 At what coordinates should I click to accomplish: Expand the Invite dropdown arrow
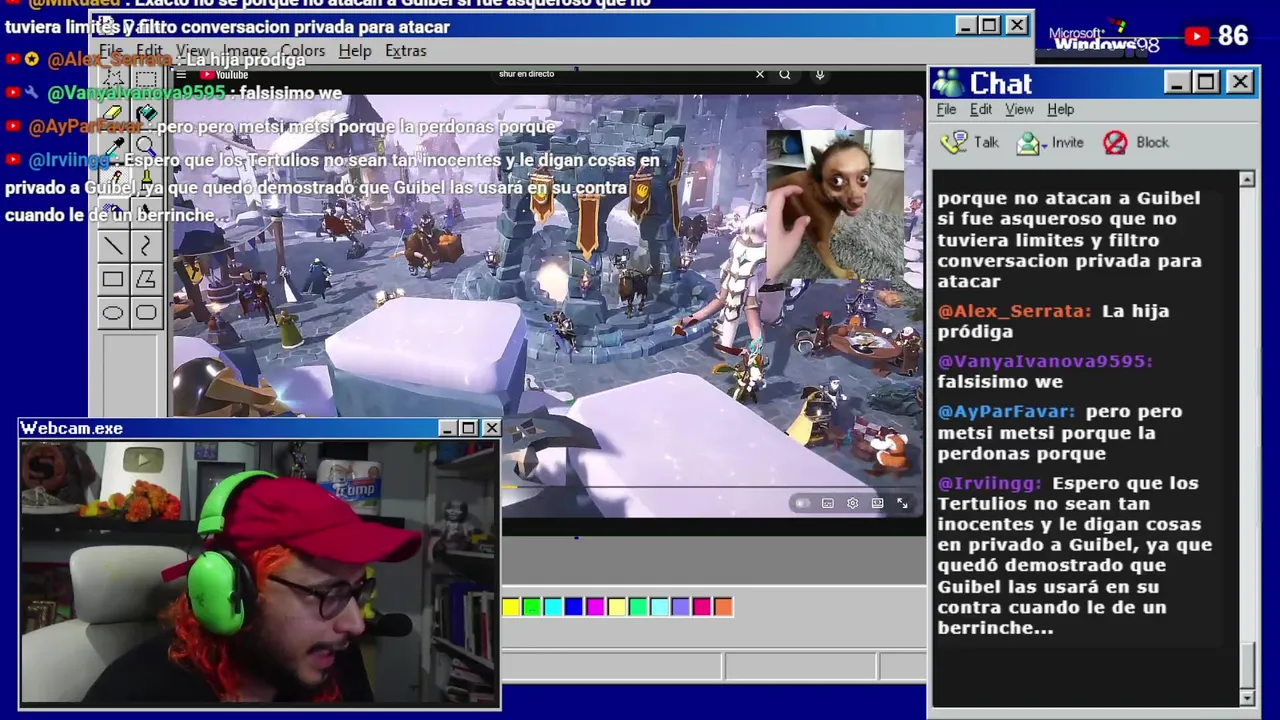(x=1044, y=144)
